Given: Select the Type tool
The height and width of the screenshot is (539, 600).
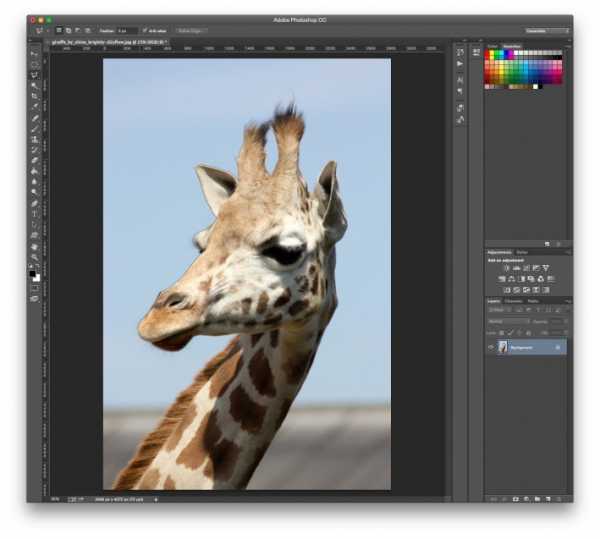Looking at the screenshot, I should [x=35, y=213].
